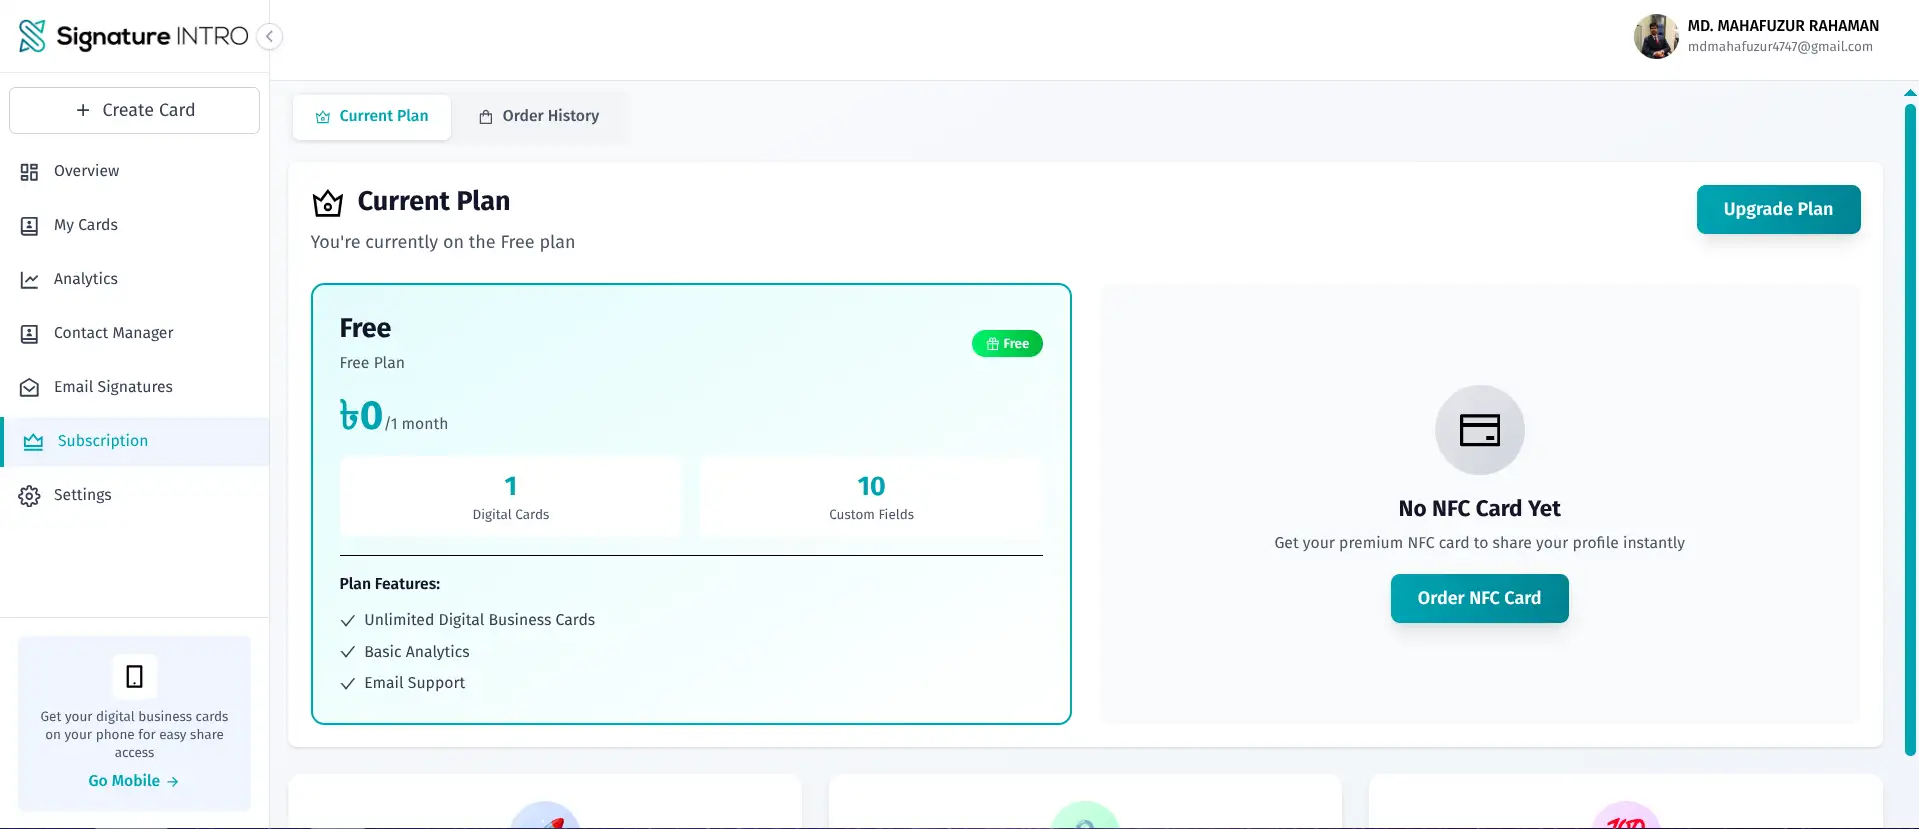
Task: Switch to the Current Plan tab
Action: [x=372, y=116]
